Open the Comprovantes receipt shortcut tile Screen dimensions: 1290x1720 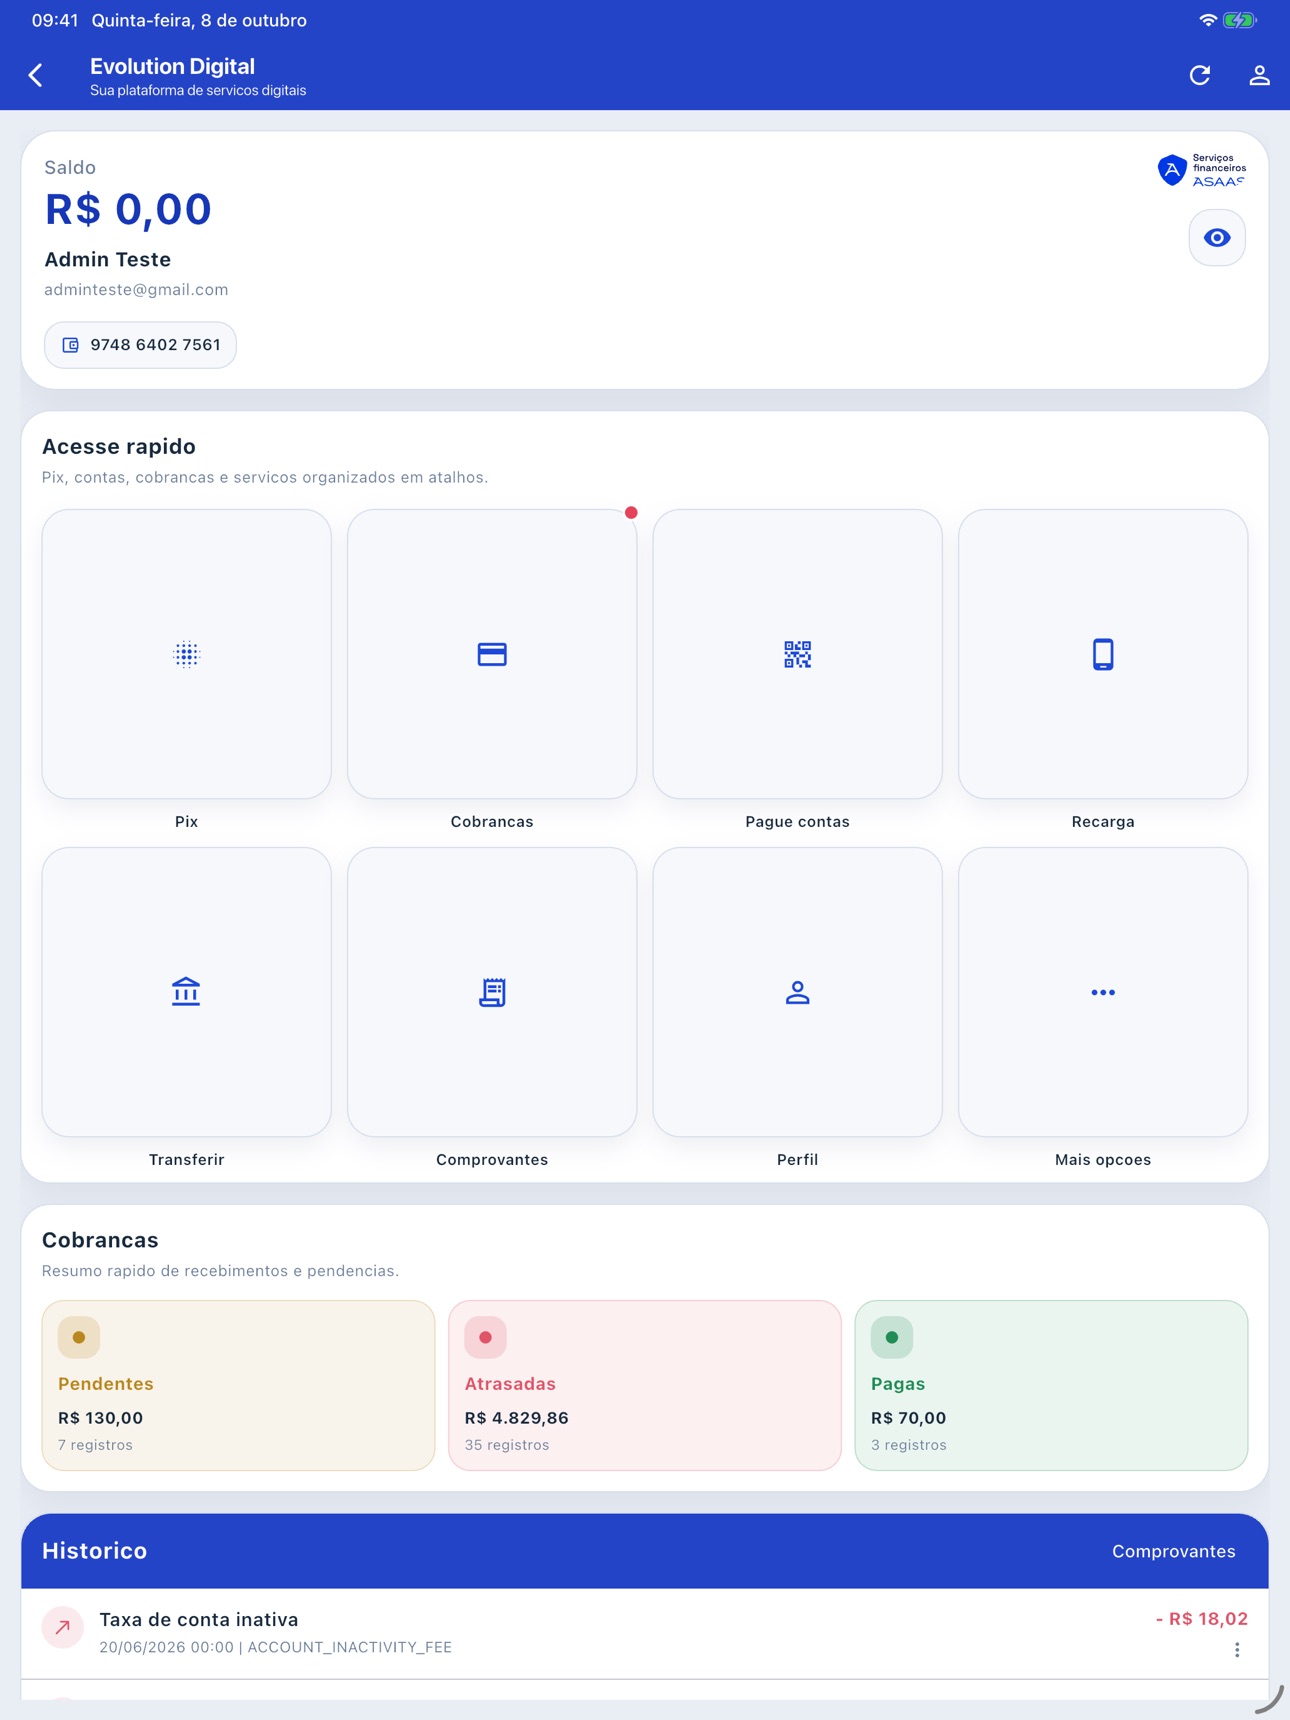click(x=492, y=992)
